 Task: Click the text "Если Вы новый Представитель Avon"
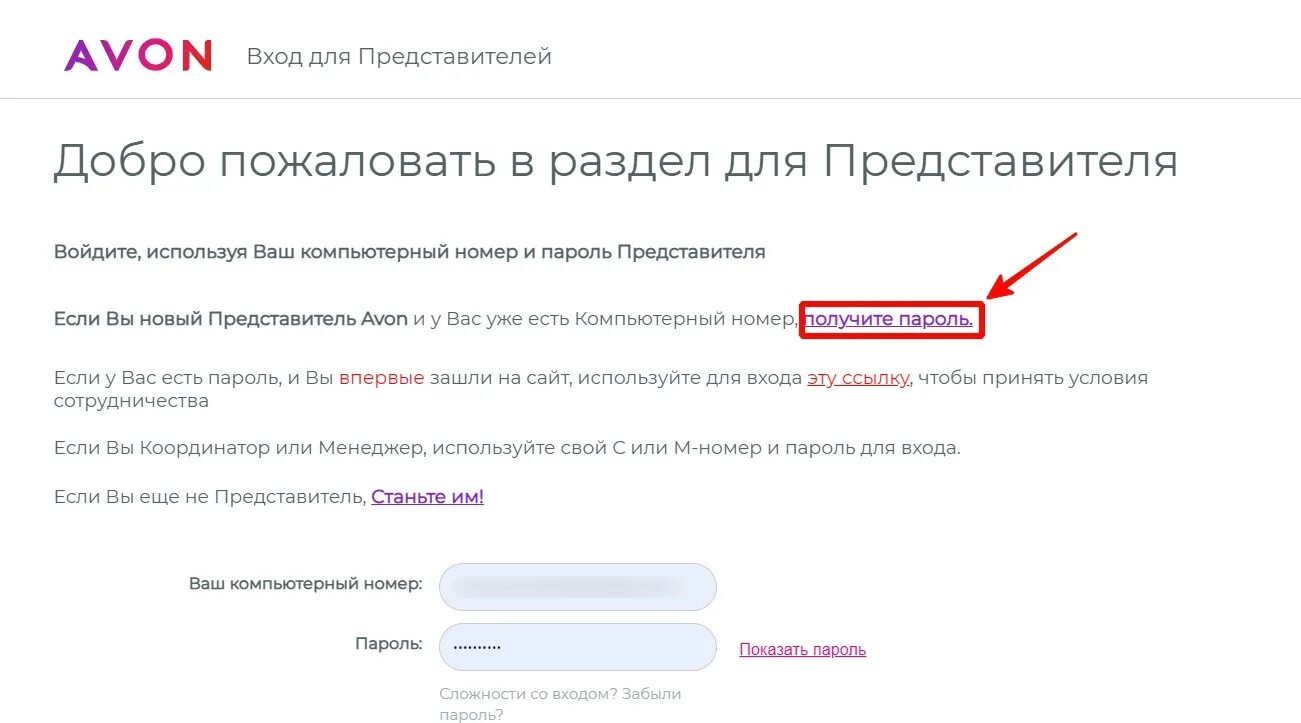tap(231, 319)
